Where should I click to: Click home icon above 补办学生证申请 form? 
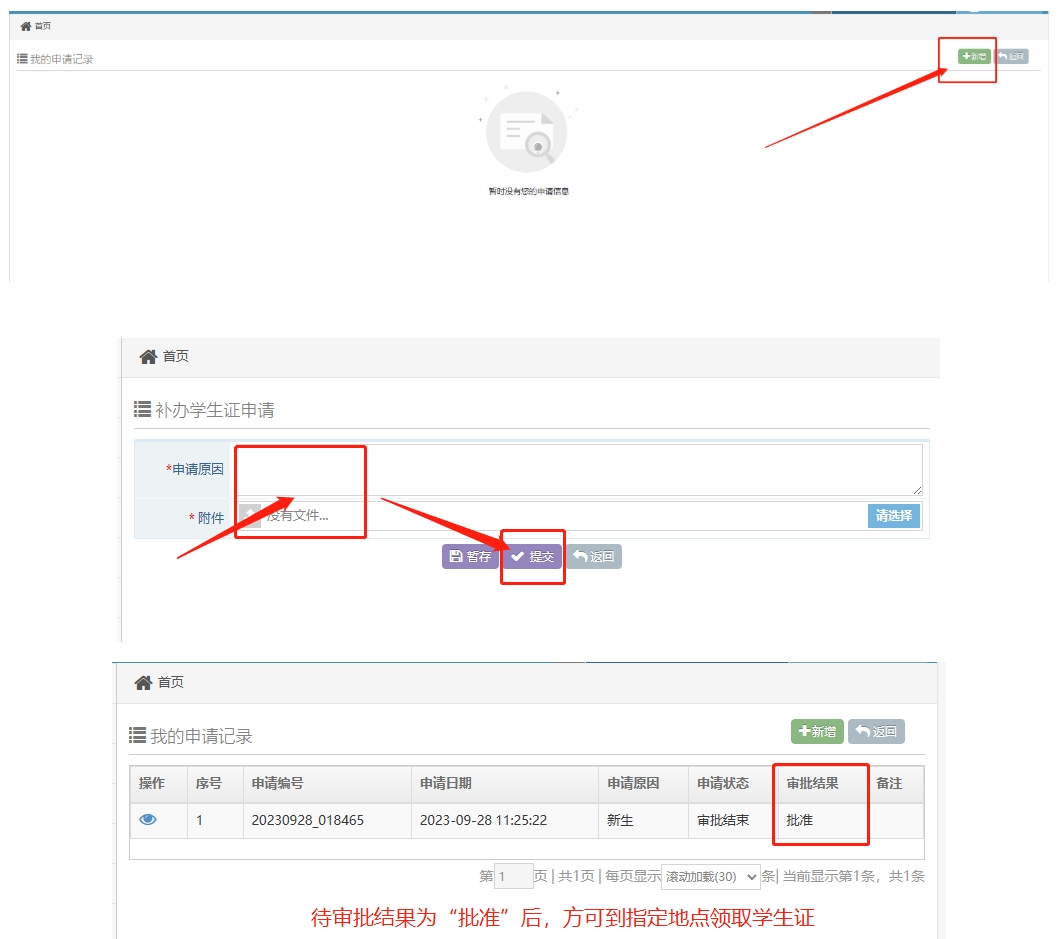(x=148, y=357)
